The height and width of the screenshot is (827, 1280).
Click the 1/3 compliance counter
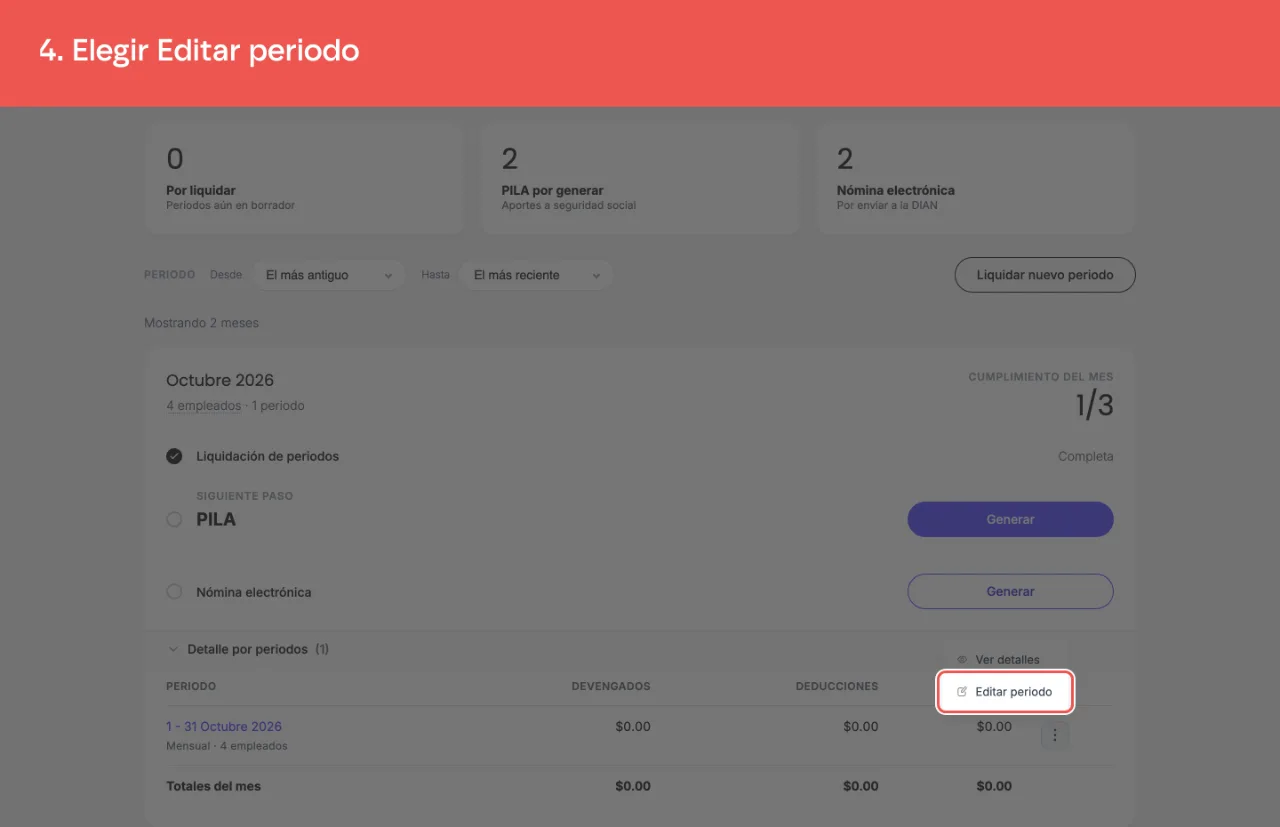click(1094, 405)
